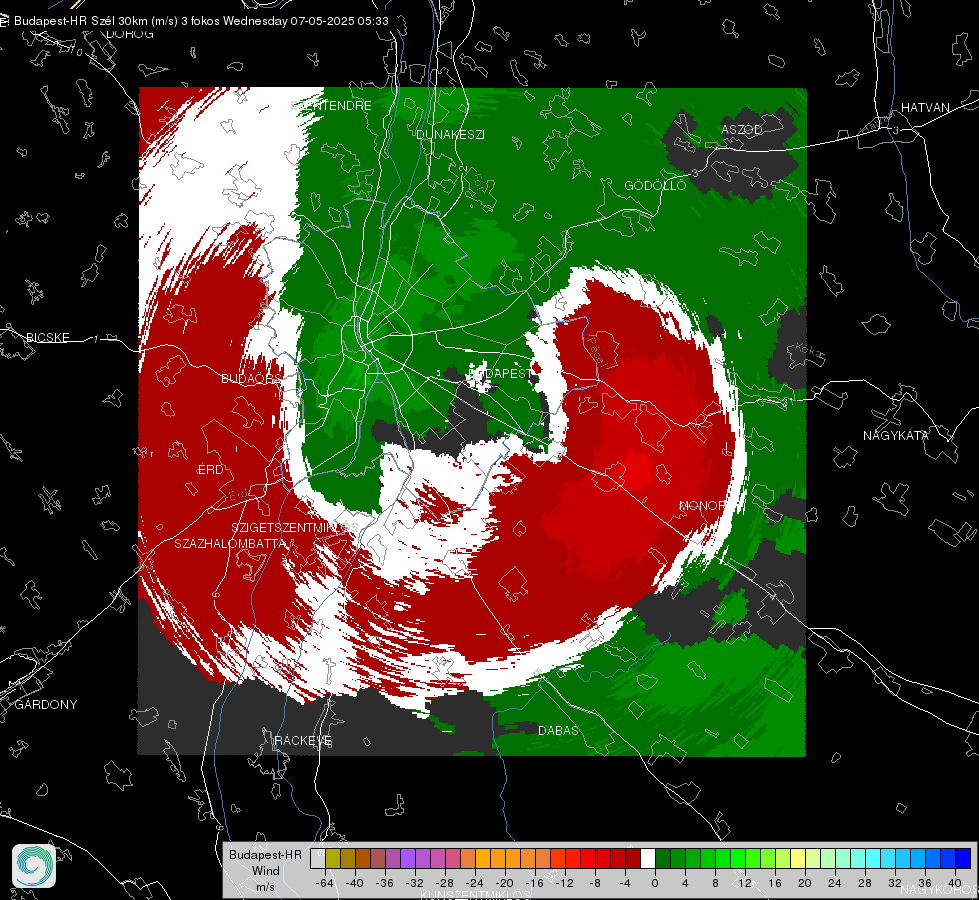Click the Kóka label on gray patch
Viewport: 979px width, 900px height.
[809, 351]
